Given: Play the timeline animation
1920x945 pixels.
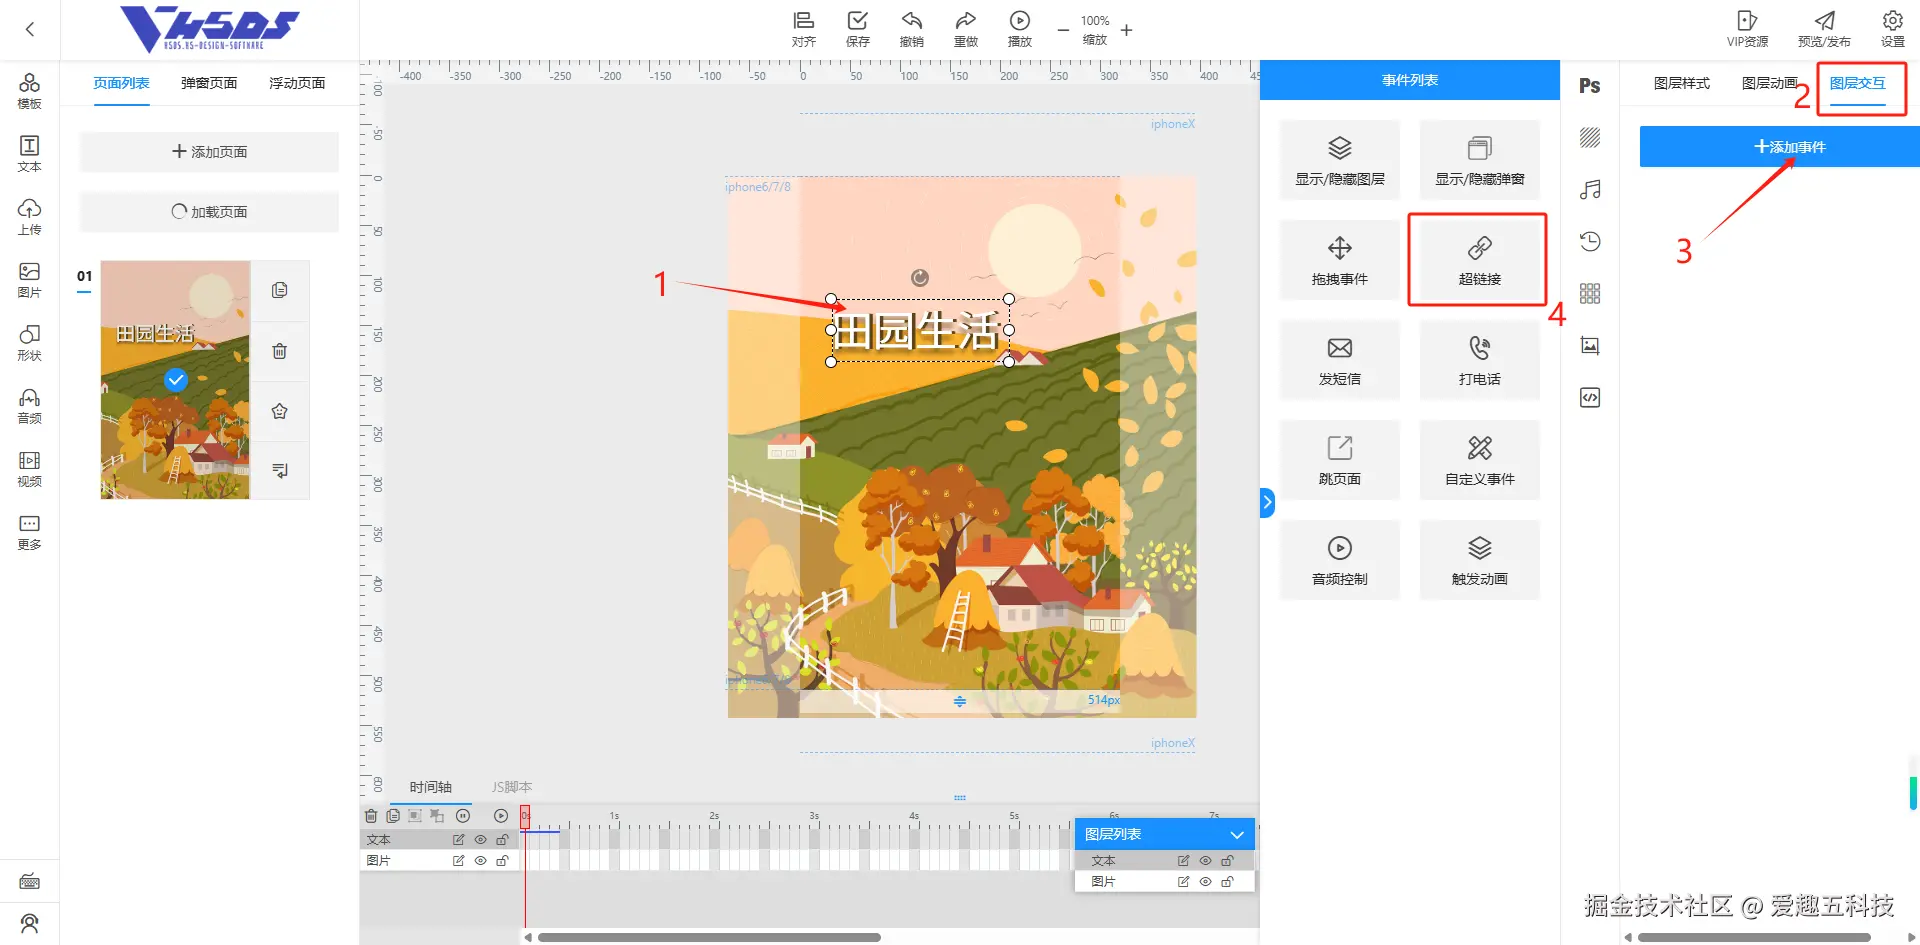Looking at the screenshot, I should [x=501, y=816].
